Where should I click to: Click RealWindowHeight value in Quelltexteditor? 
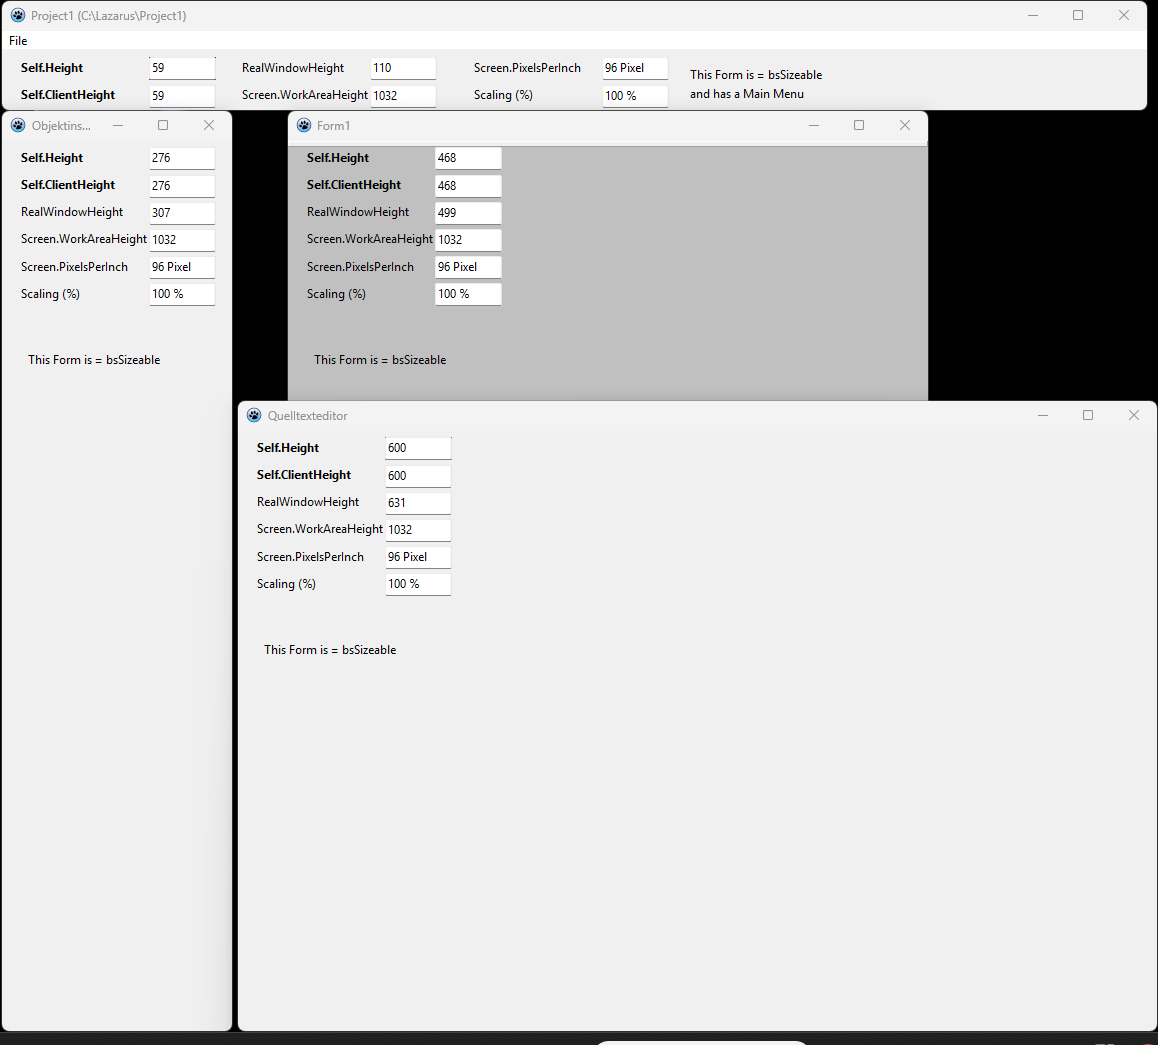417,502
